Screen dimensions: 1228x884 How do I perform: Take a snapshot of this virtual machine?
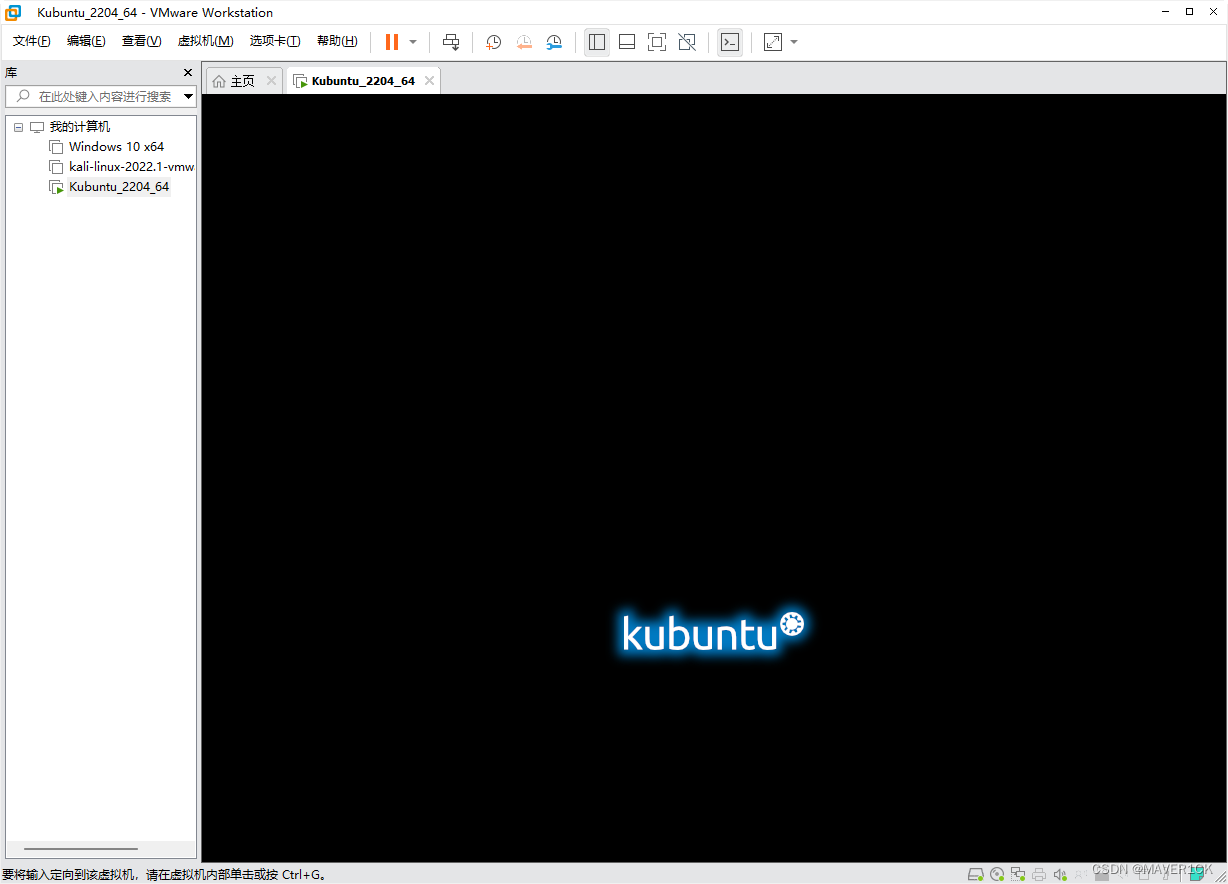click(x=493, y=42)
